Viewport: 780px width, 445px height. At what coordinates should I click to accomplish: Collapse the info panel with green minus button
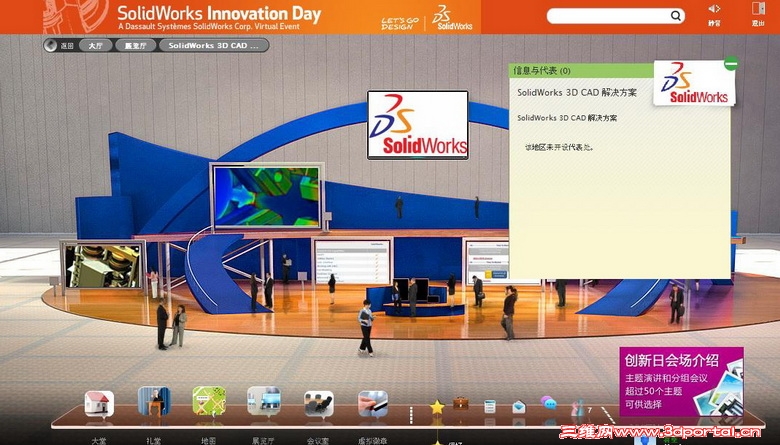[731, 64]
